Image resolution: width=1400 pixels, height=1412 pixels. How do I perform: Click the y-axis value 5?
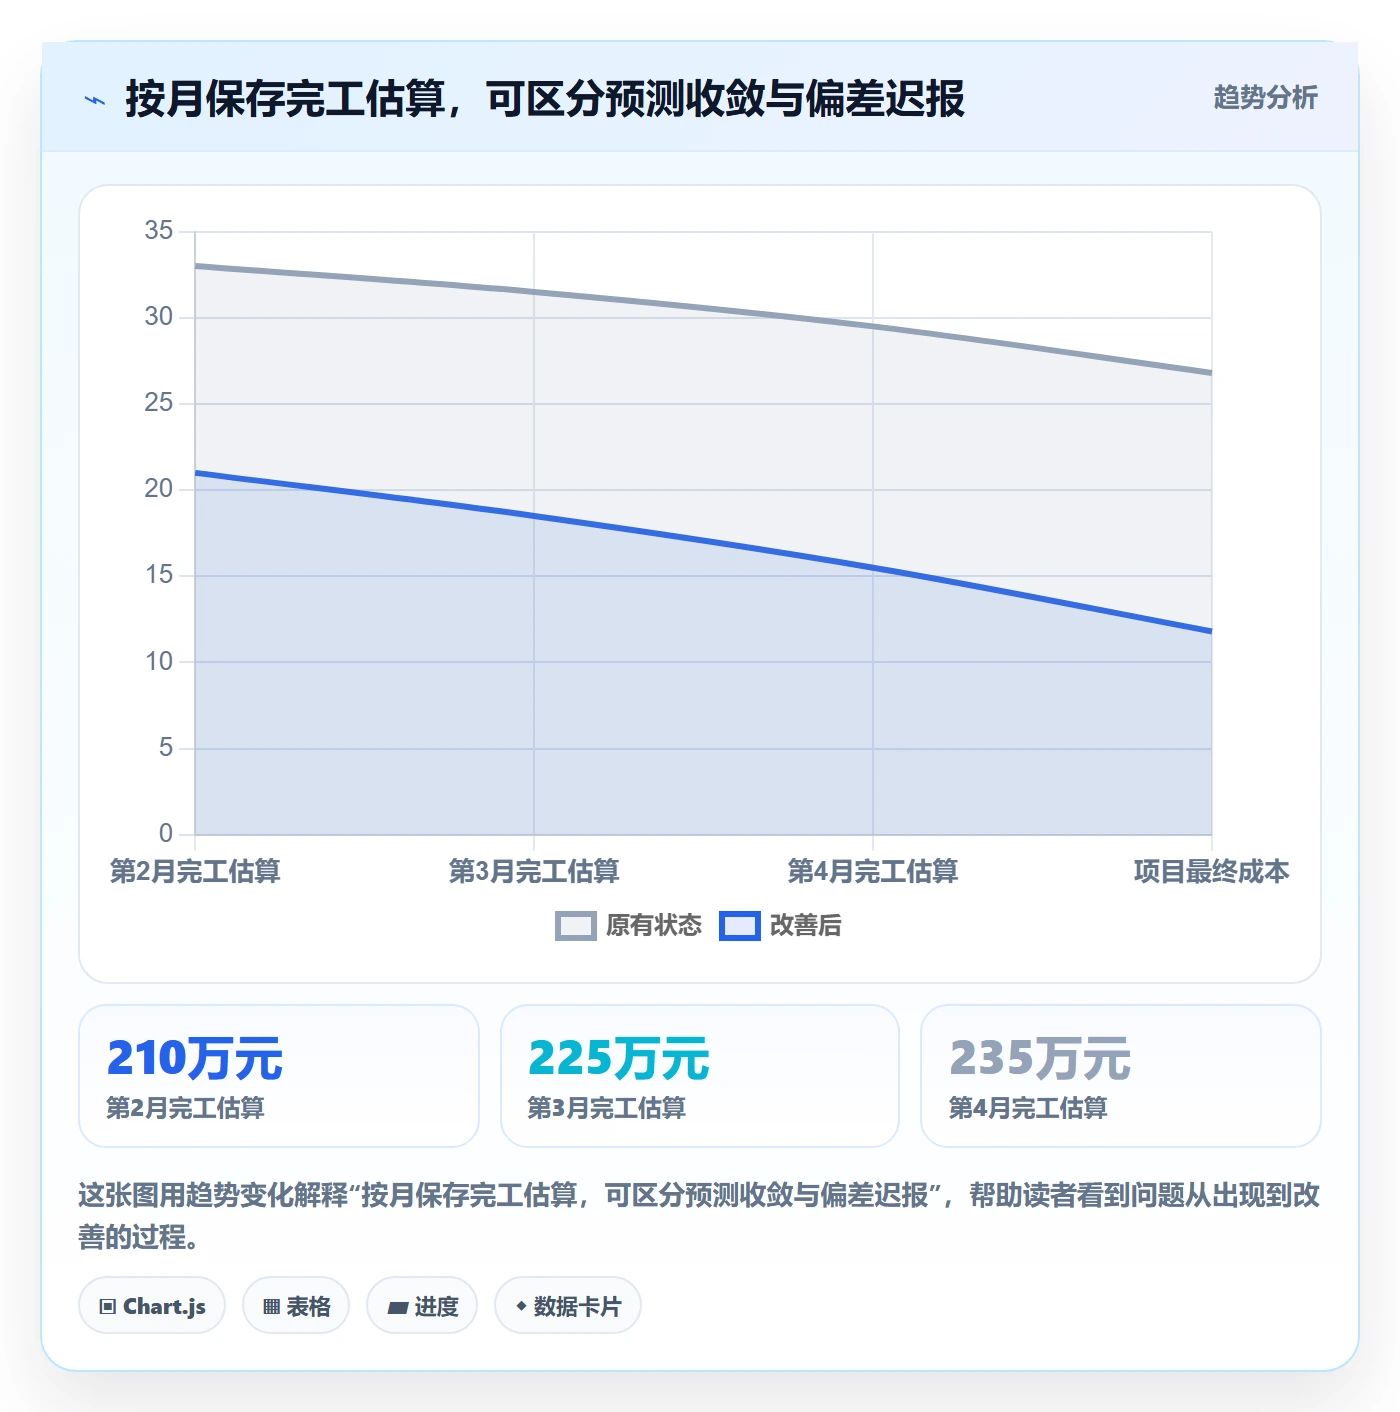point(166,748)
